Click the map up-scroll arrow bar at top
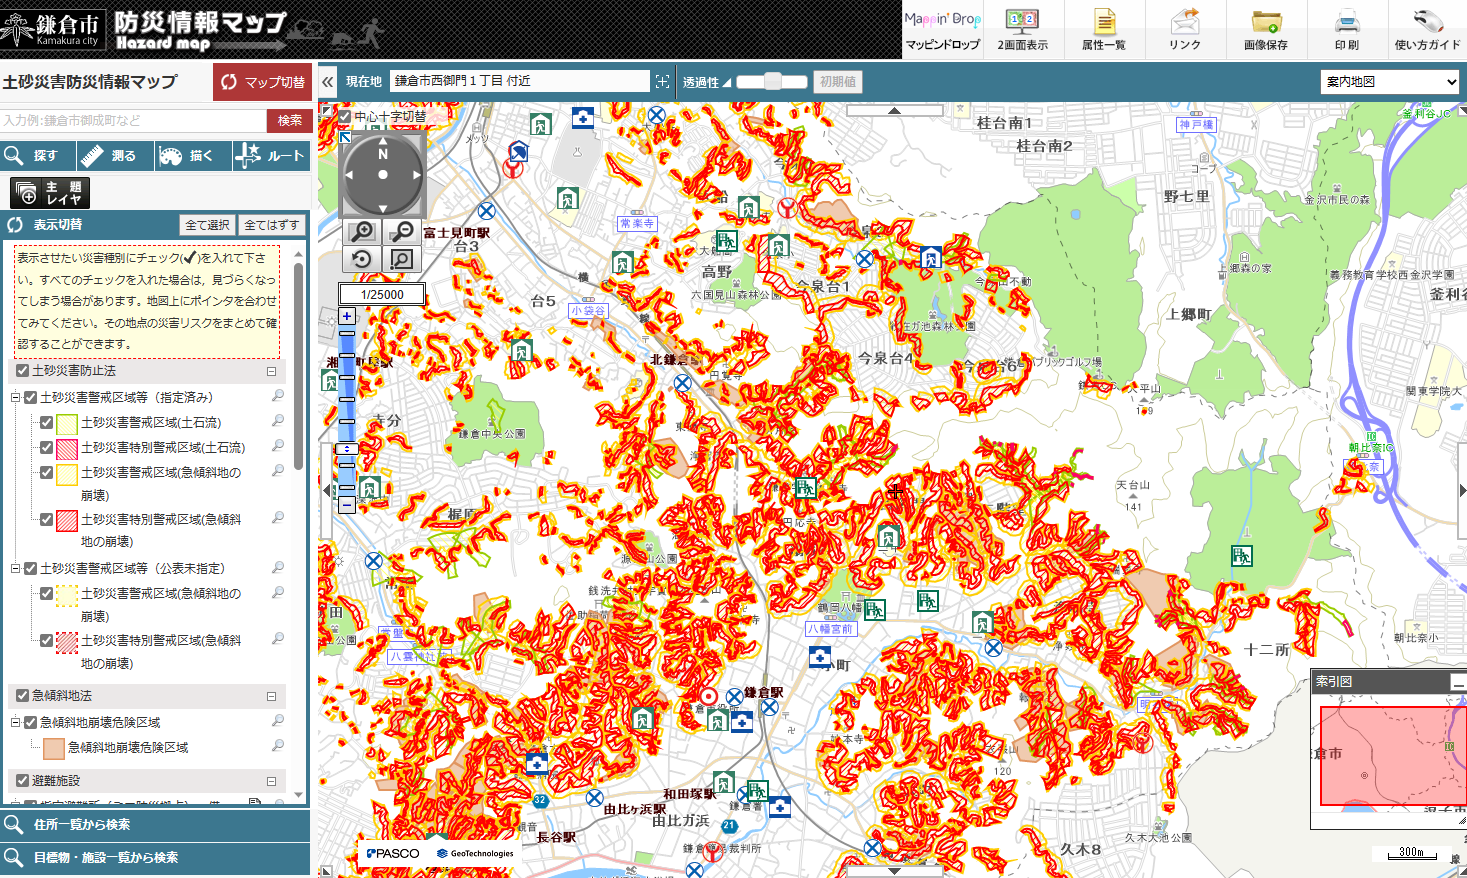The width and height of the screenshot is (1467, 878). coord(894,111)
